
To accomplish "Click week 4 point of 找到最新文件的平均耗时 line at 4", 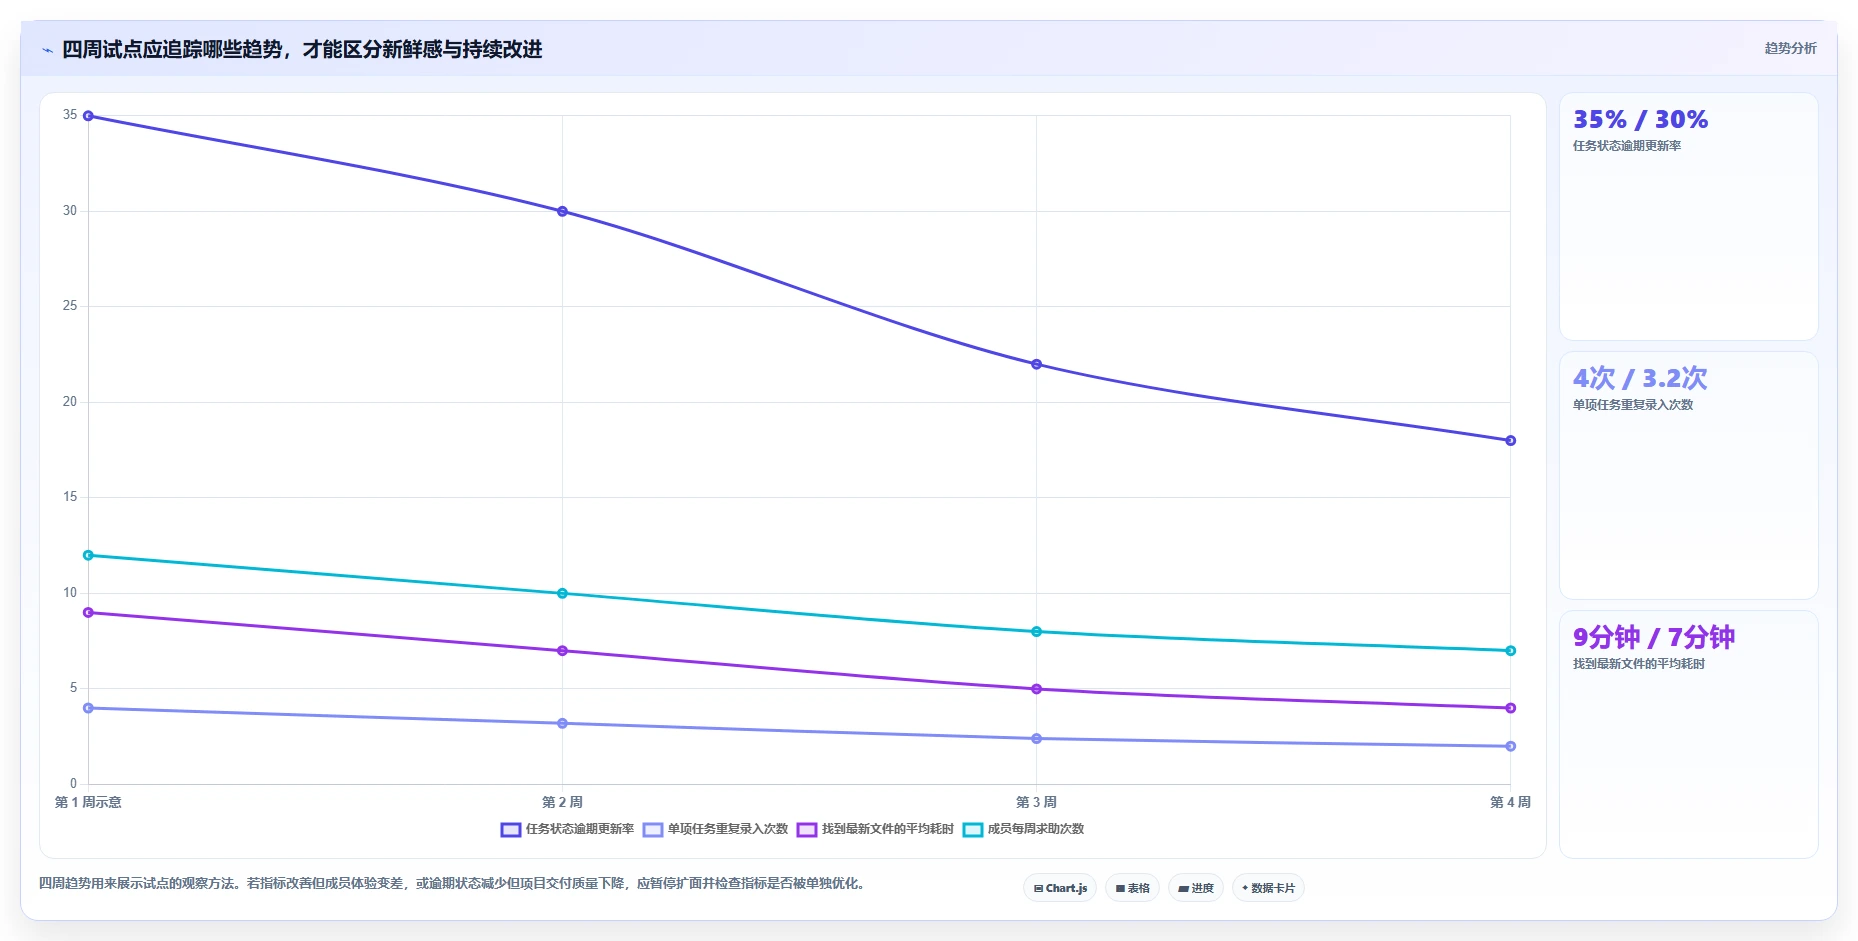I will point(1510,708).
